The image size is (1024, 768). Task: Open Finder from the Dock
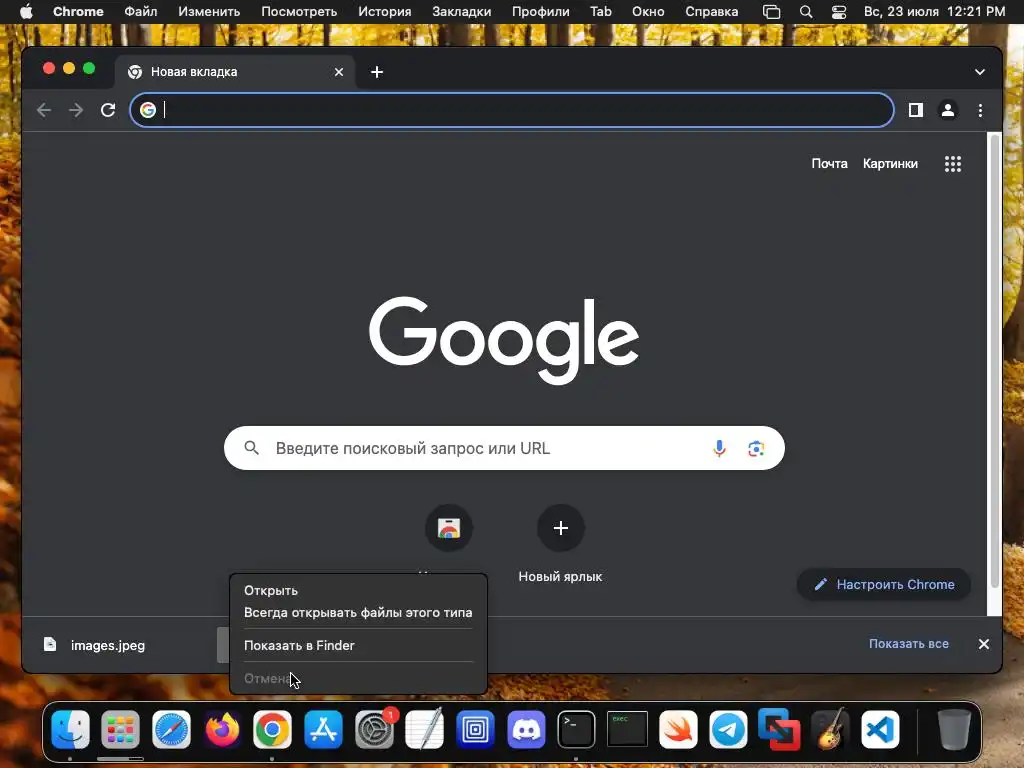[x=70, y=729]
